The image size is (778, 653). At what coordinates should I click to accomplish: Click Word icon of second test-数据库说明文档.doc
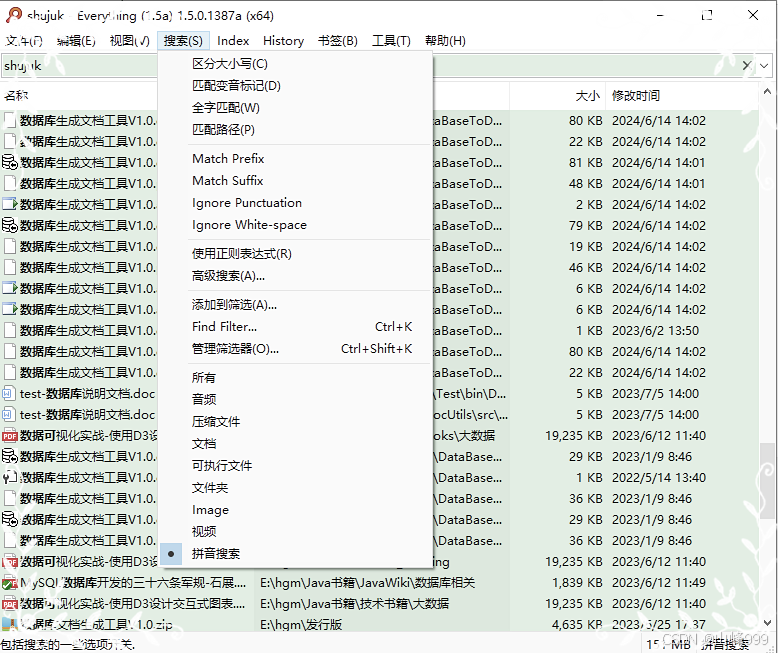[x=8, y=414]
